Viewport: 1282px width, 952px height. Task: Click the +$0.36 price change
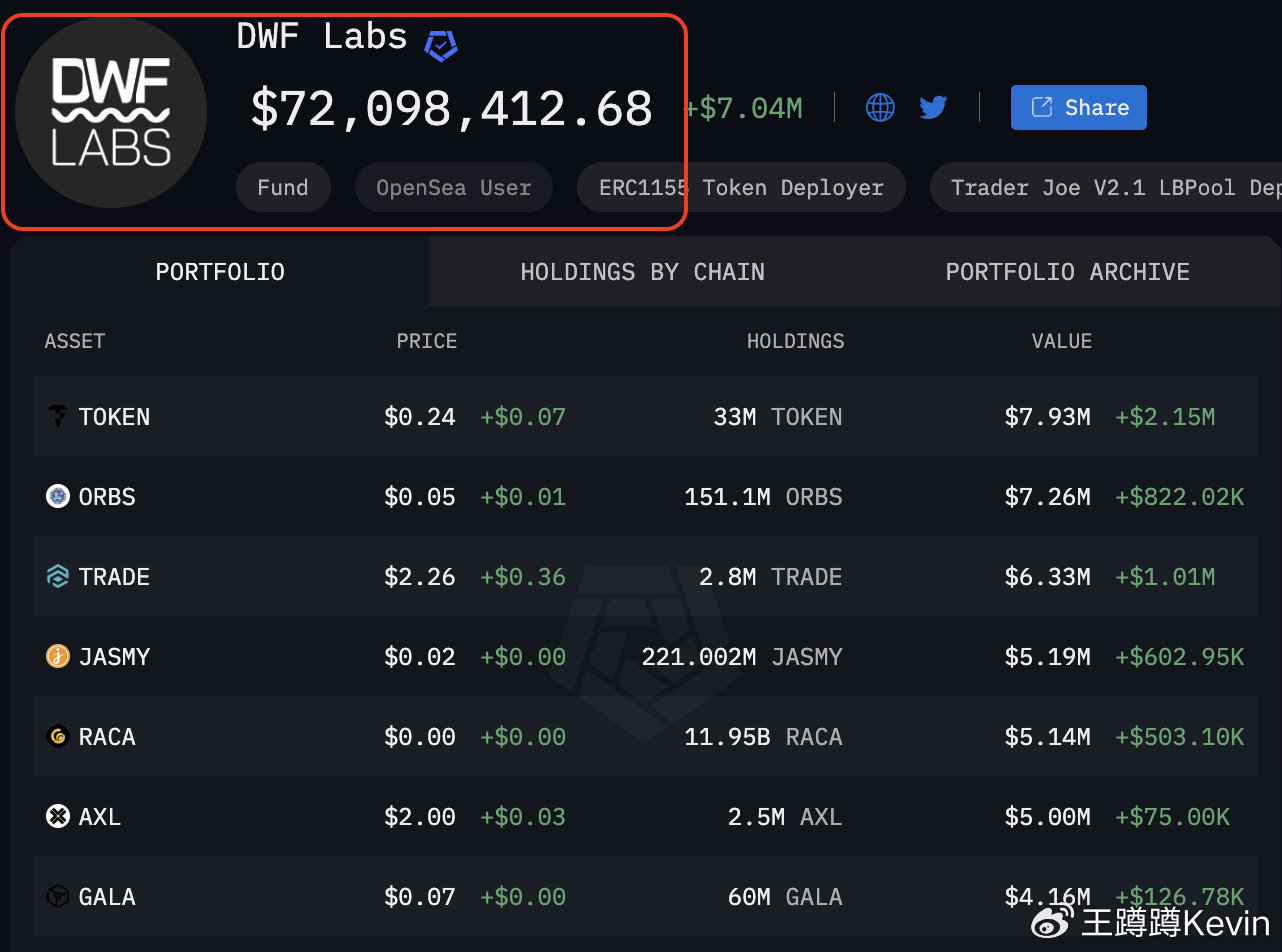pyautogui.click(x=523, y=577)
